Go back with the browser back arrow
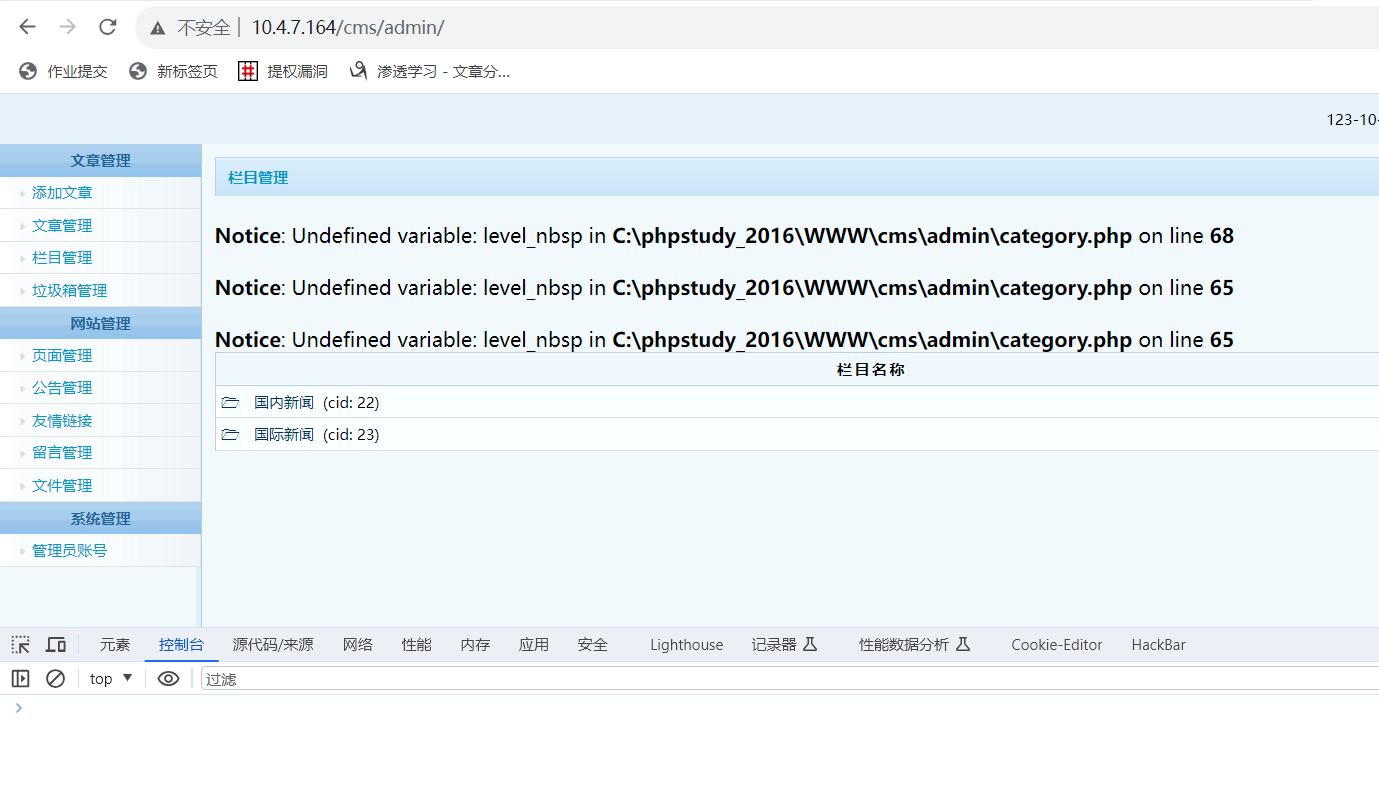The height and width of the screenshot is (789, 1379). pos(27,27)
